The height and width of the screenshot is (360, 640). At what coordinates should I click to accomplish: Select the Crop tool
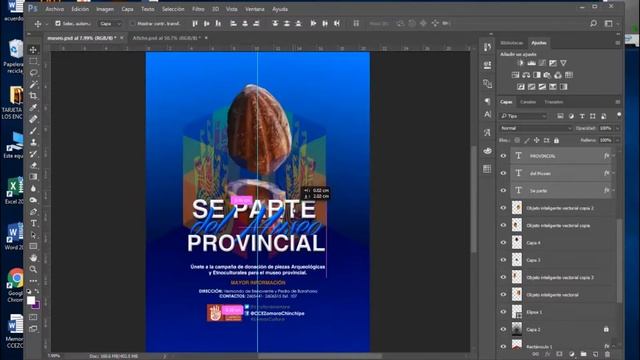(33, 96)
